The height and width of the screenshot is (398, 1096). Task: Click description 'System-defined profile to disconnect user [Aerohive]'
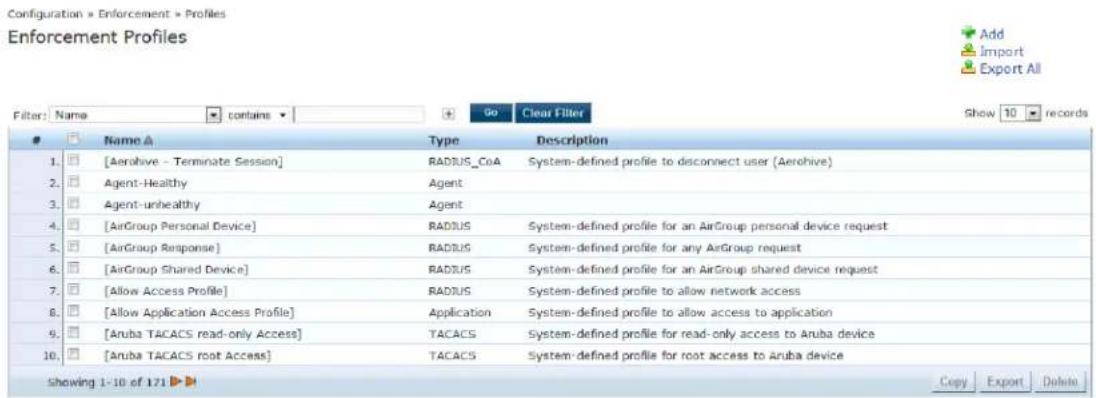click(679, 162)
